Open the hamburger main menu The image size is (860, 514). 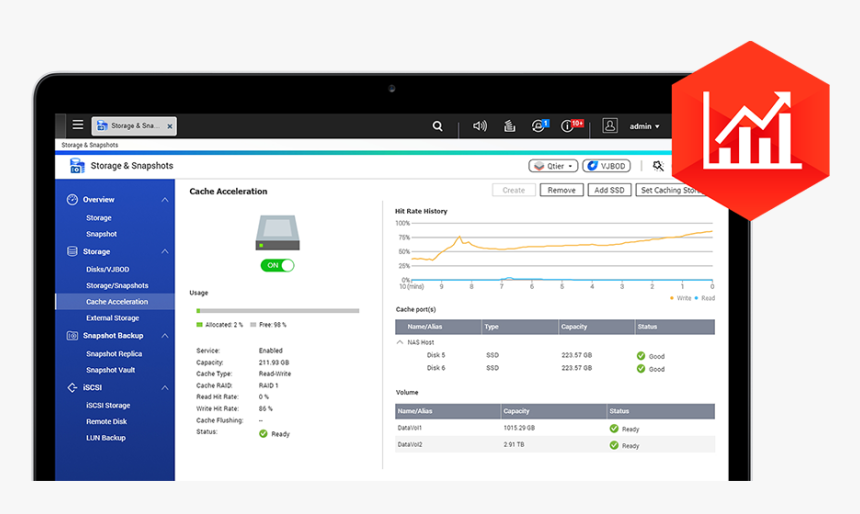pos(78,125)
